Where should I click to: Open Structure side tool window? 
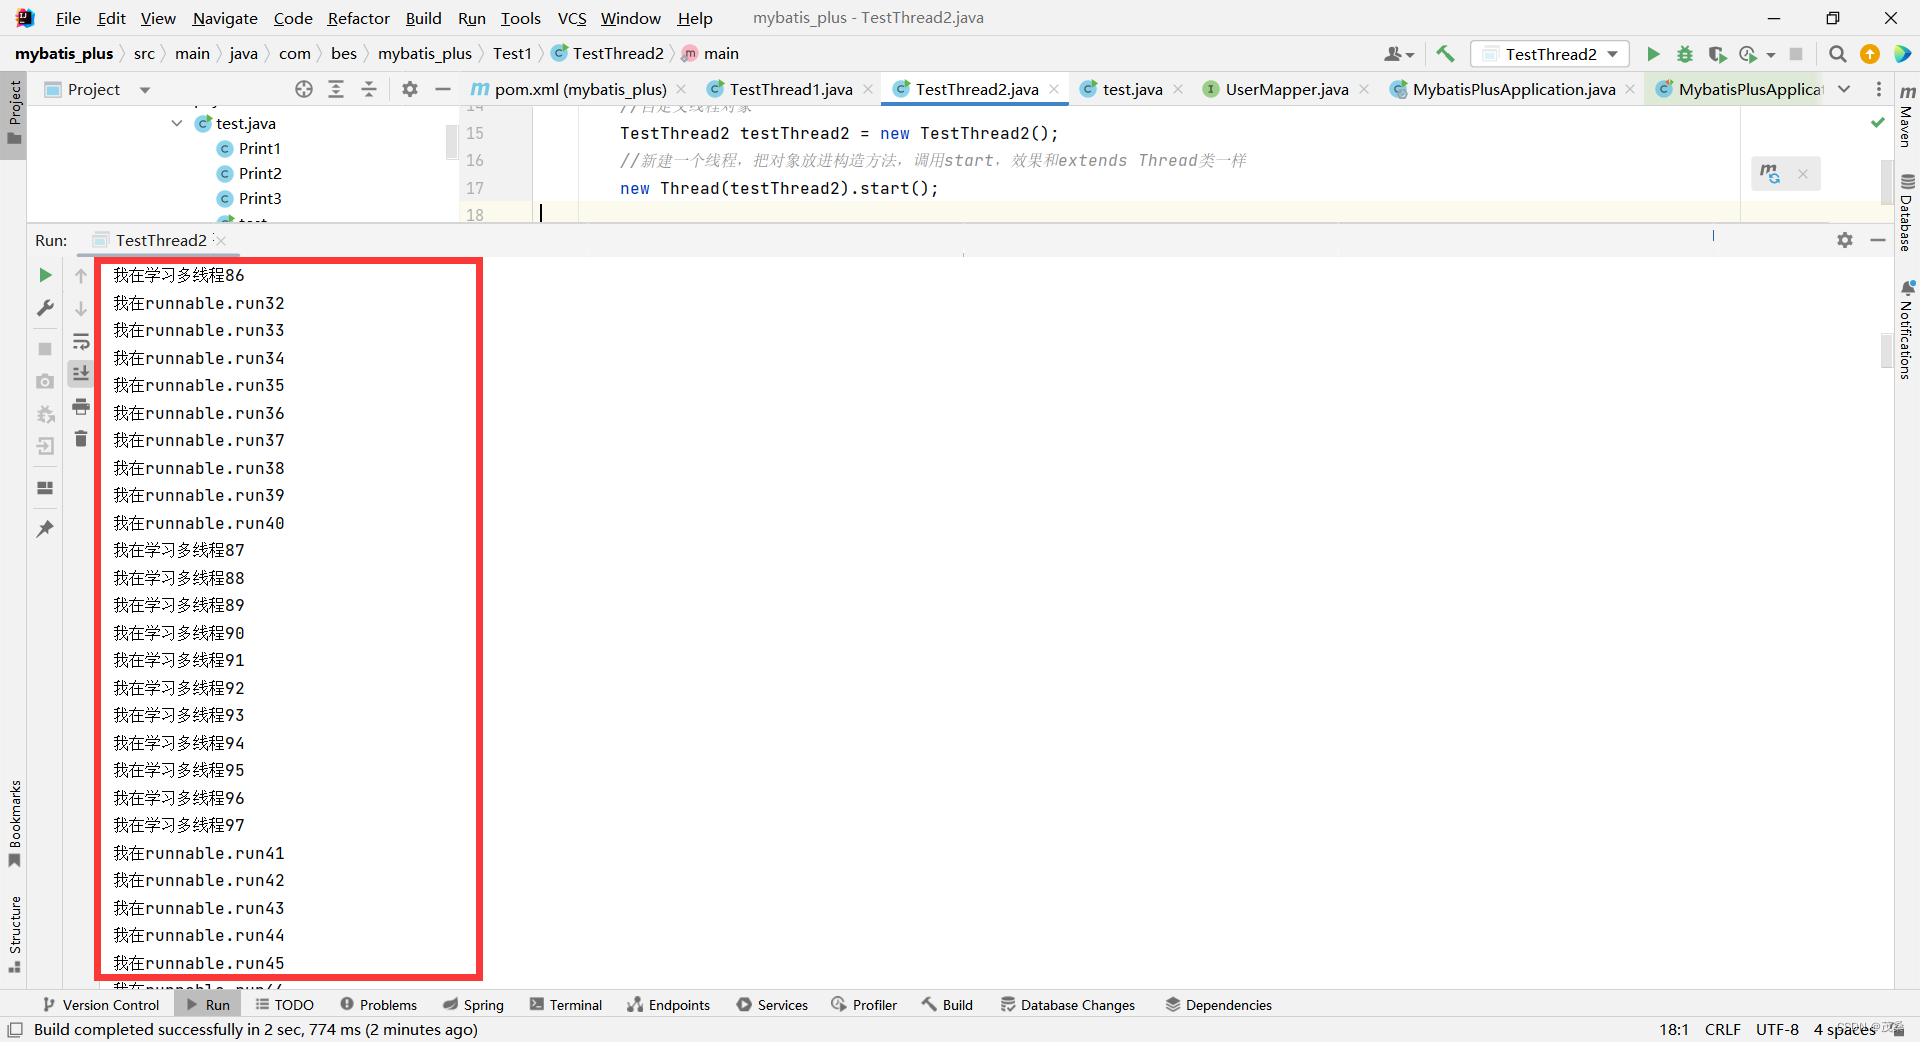(15, 934)
